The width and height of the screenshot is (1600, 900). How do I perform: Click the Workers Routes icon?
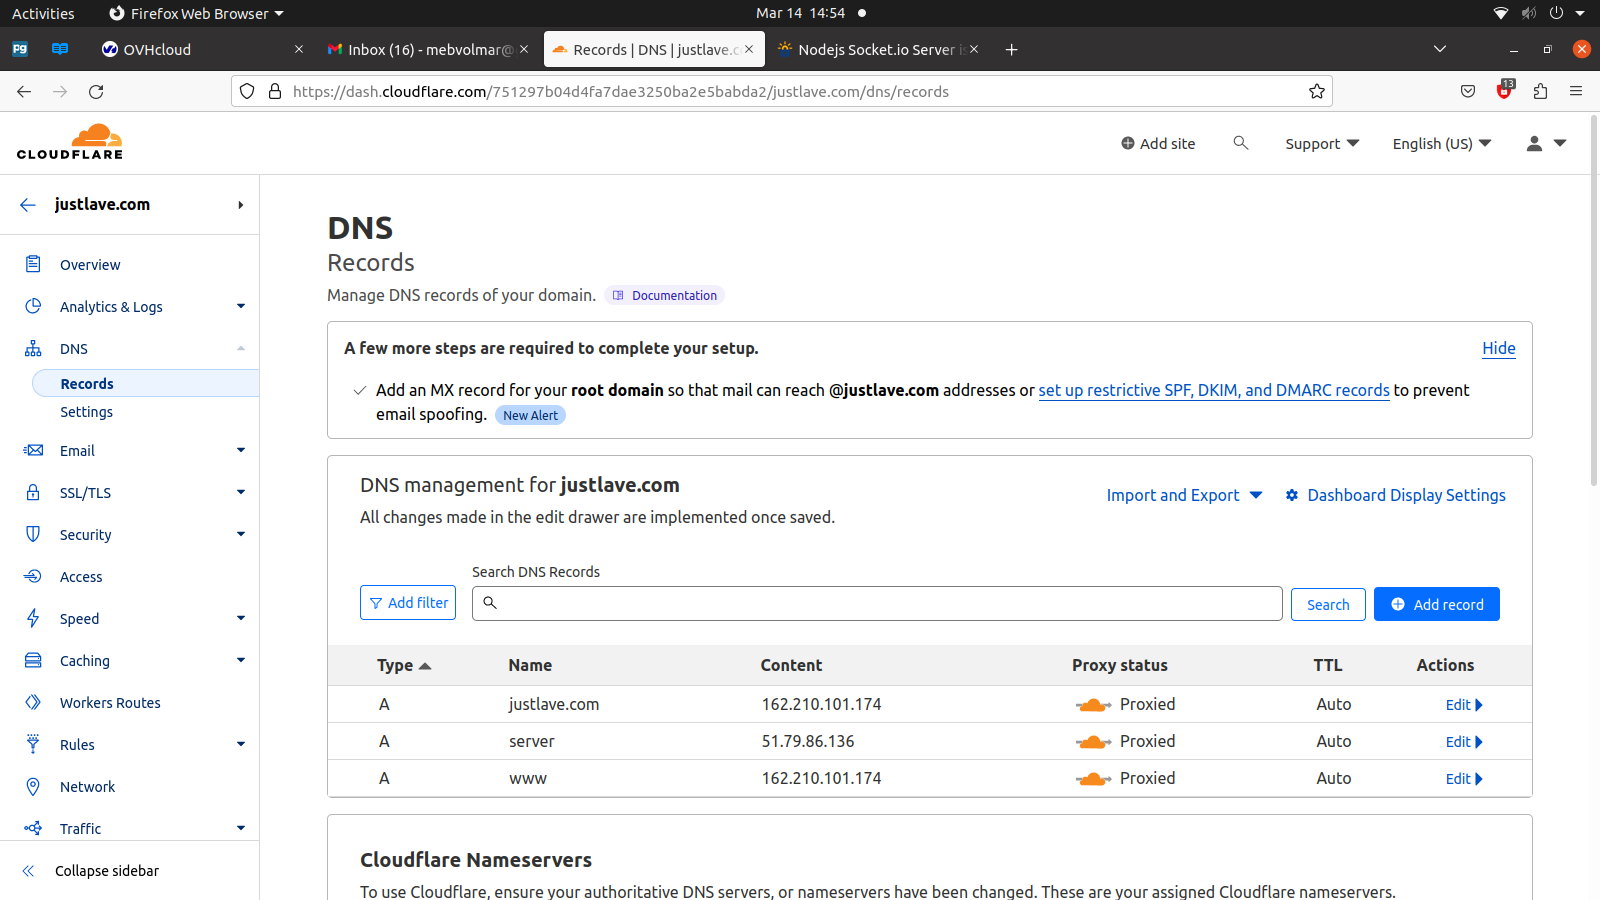tap(33, 702)
